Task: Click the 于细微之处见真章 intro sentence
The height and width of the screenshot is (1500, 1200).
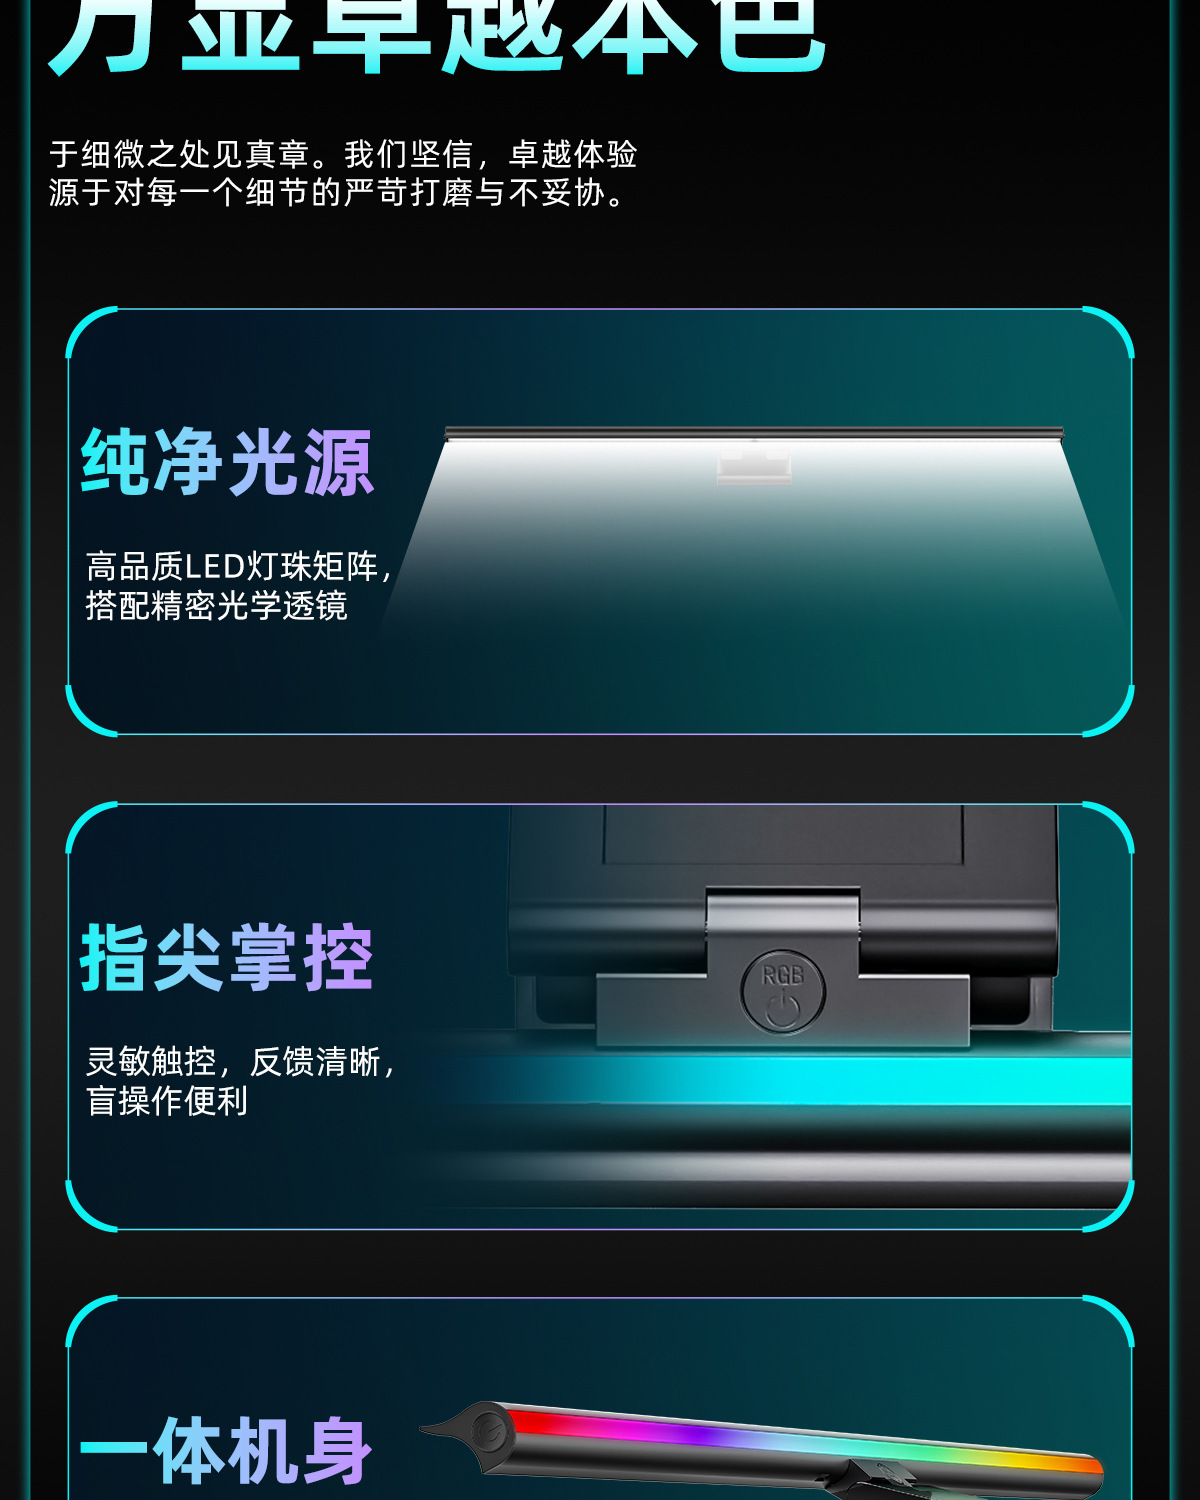Action: [343, 154]
